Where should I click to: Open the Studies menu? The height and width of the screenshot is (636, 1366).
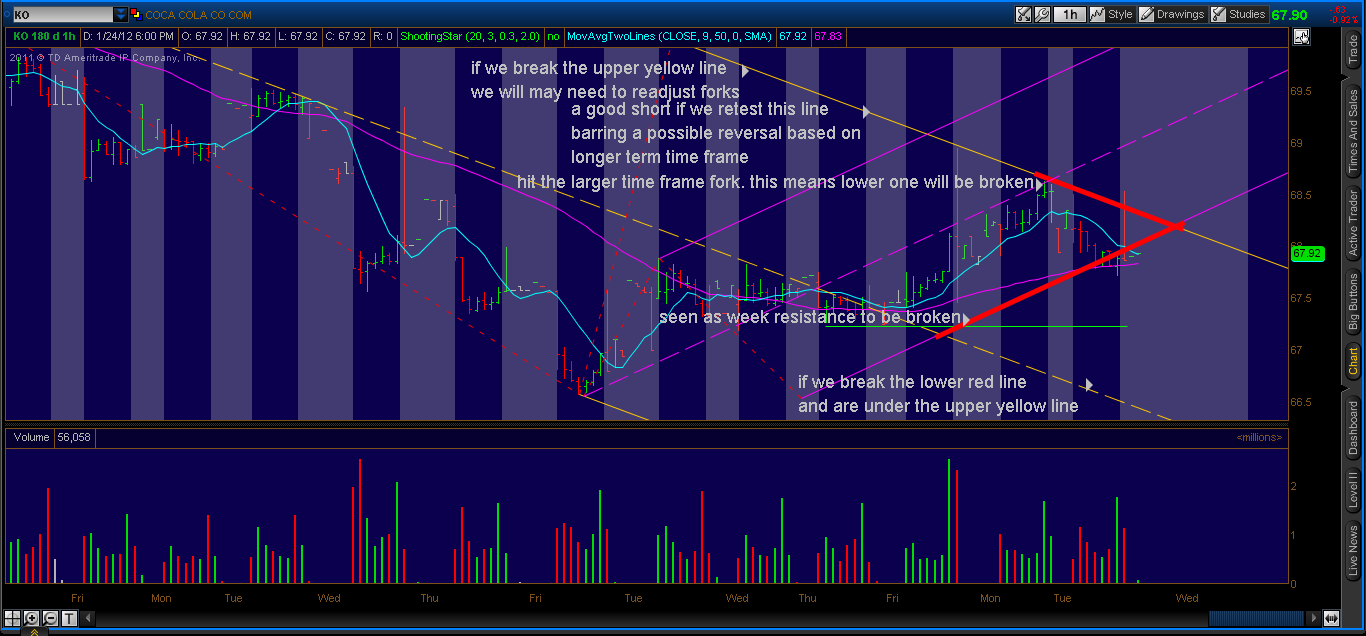(1239, 15)
